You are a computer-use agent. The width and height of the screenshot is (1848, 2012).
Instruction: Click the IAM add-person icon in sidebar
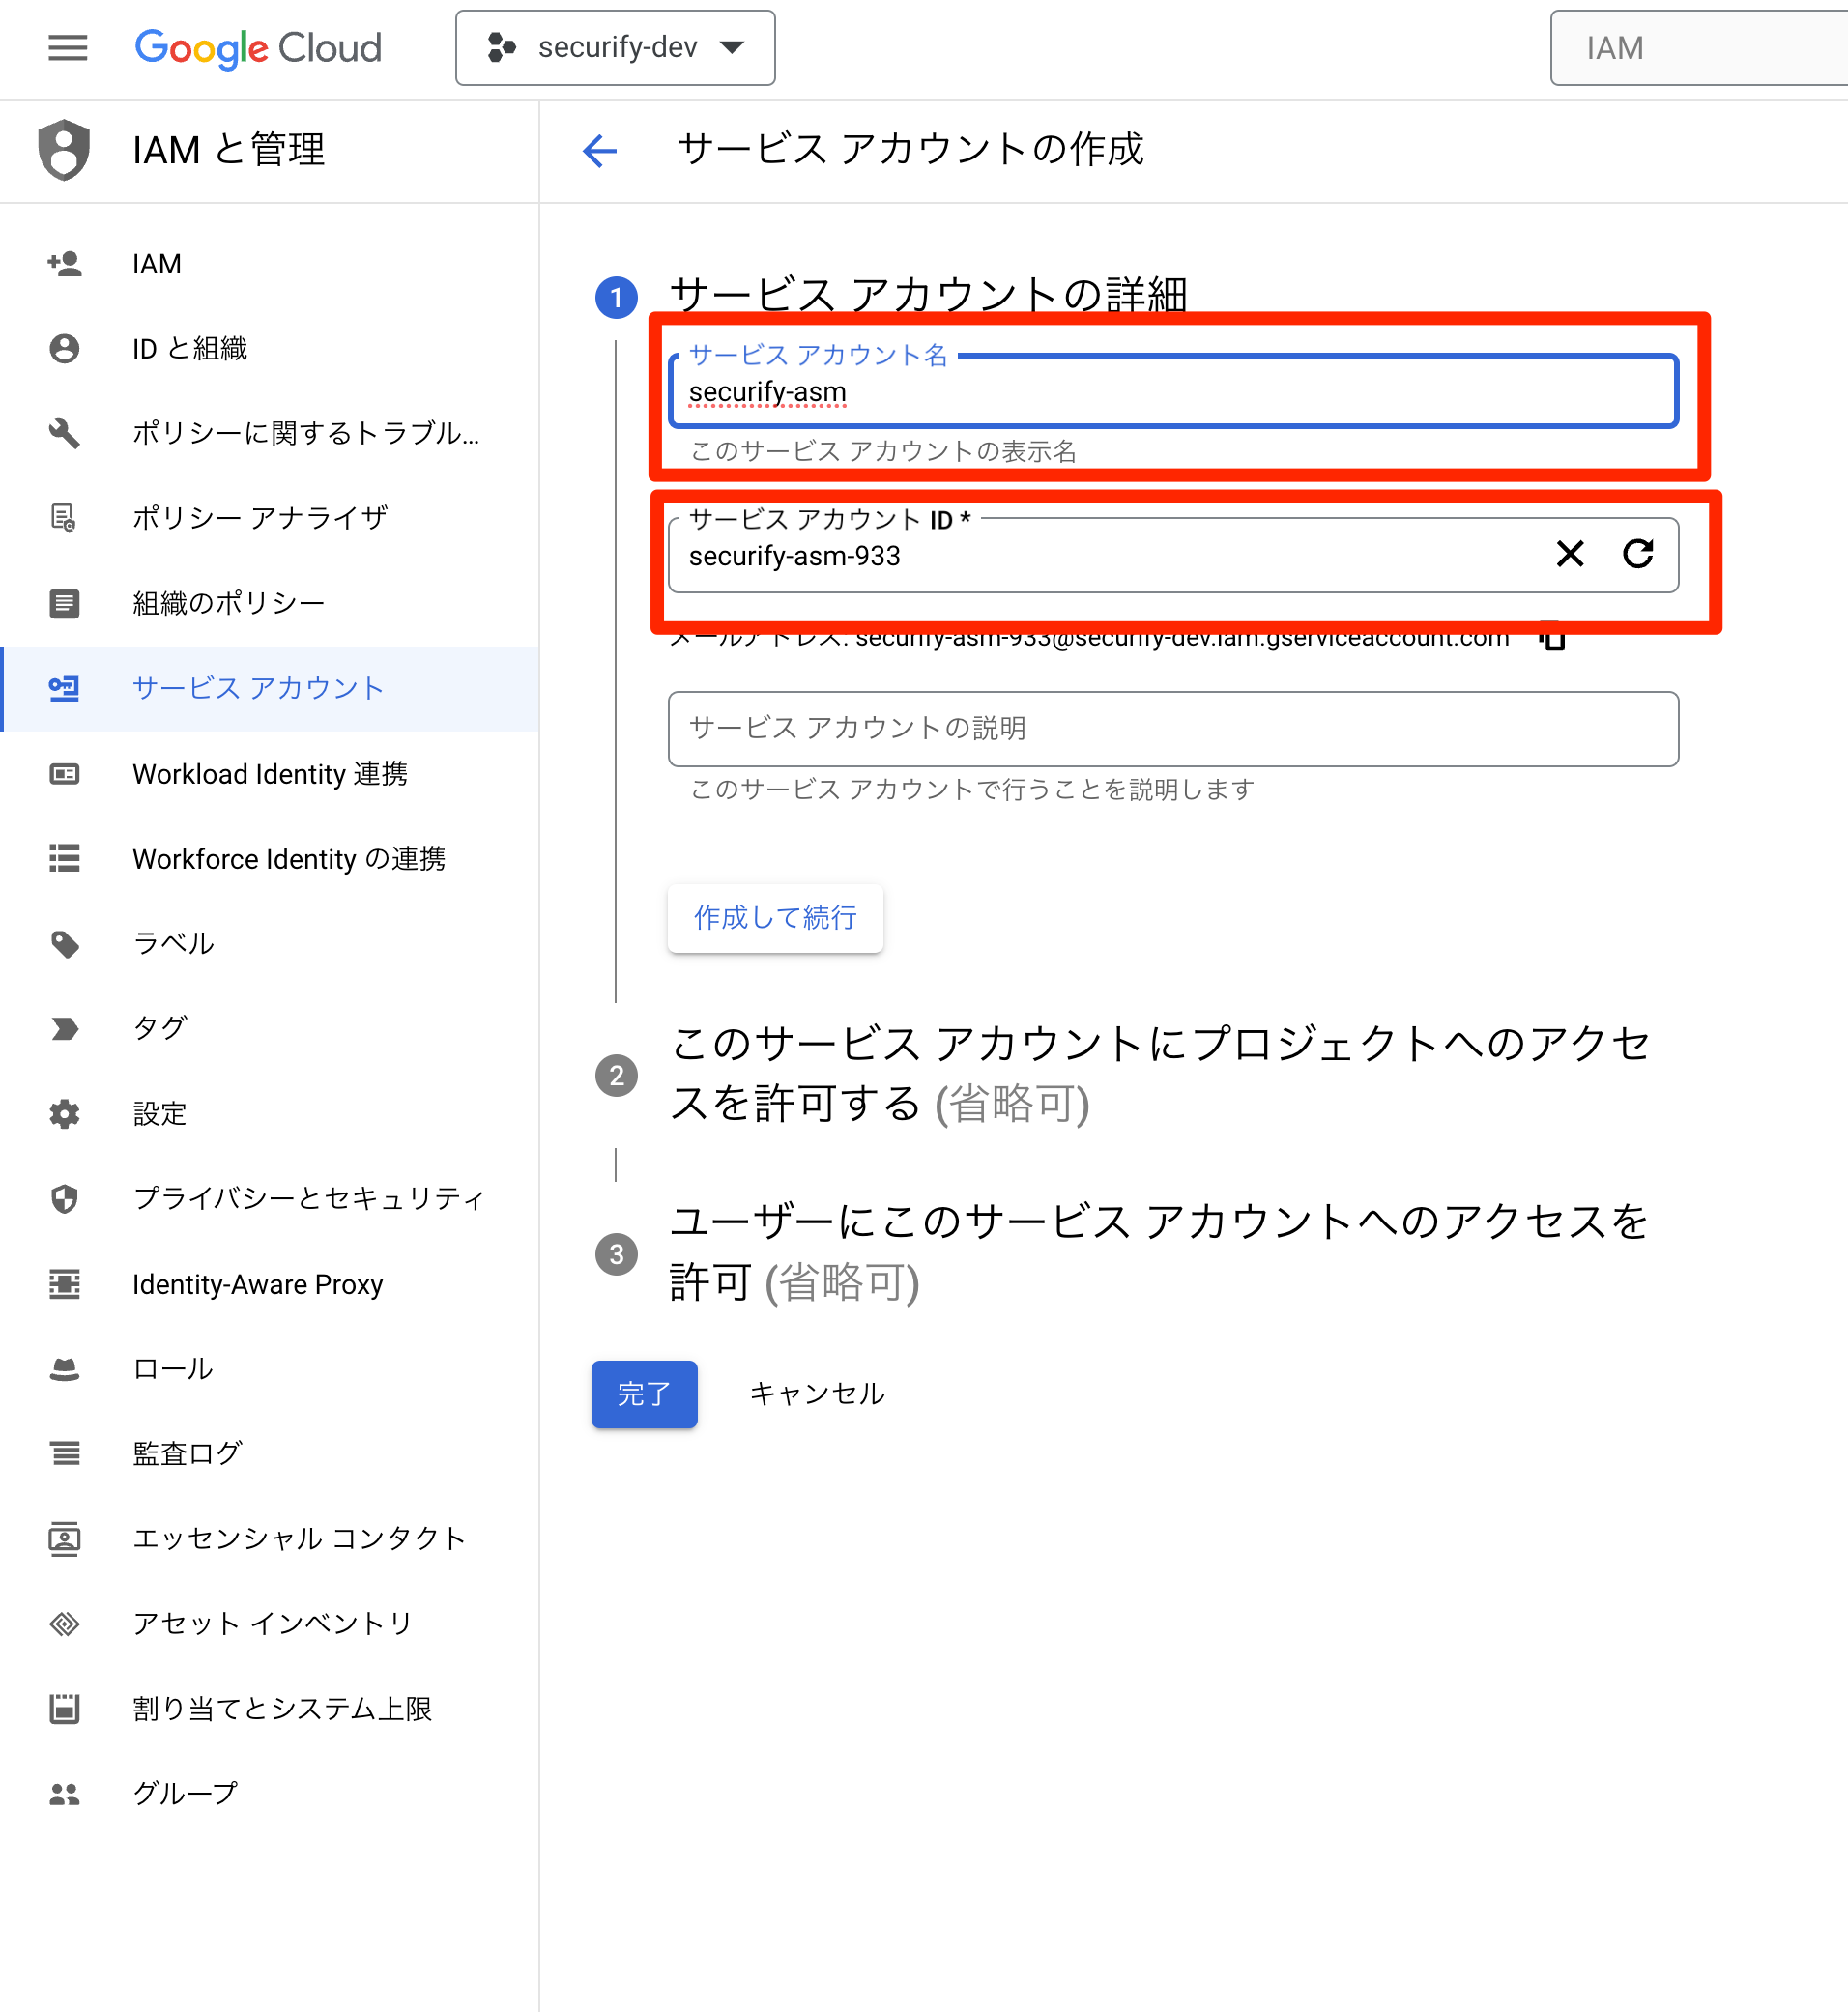pyautogui.click(x=64, y=264)
